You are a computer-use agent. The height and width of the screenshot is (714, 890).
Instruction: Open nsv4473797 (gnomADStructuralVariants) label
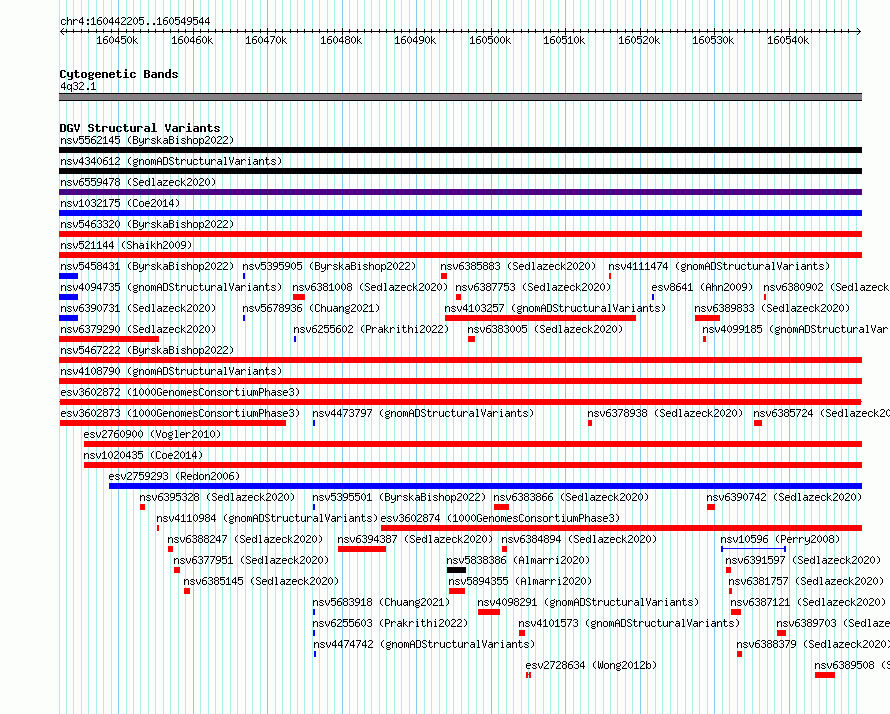pyautogui.click(x=423, y=413)
